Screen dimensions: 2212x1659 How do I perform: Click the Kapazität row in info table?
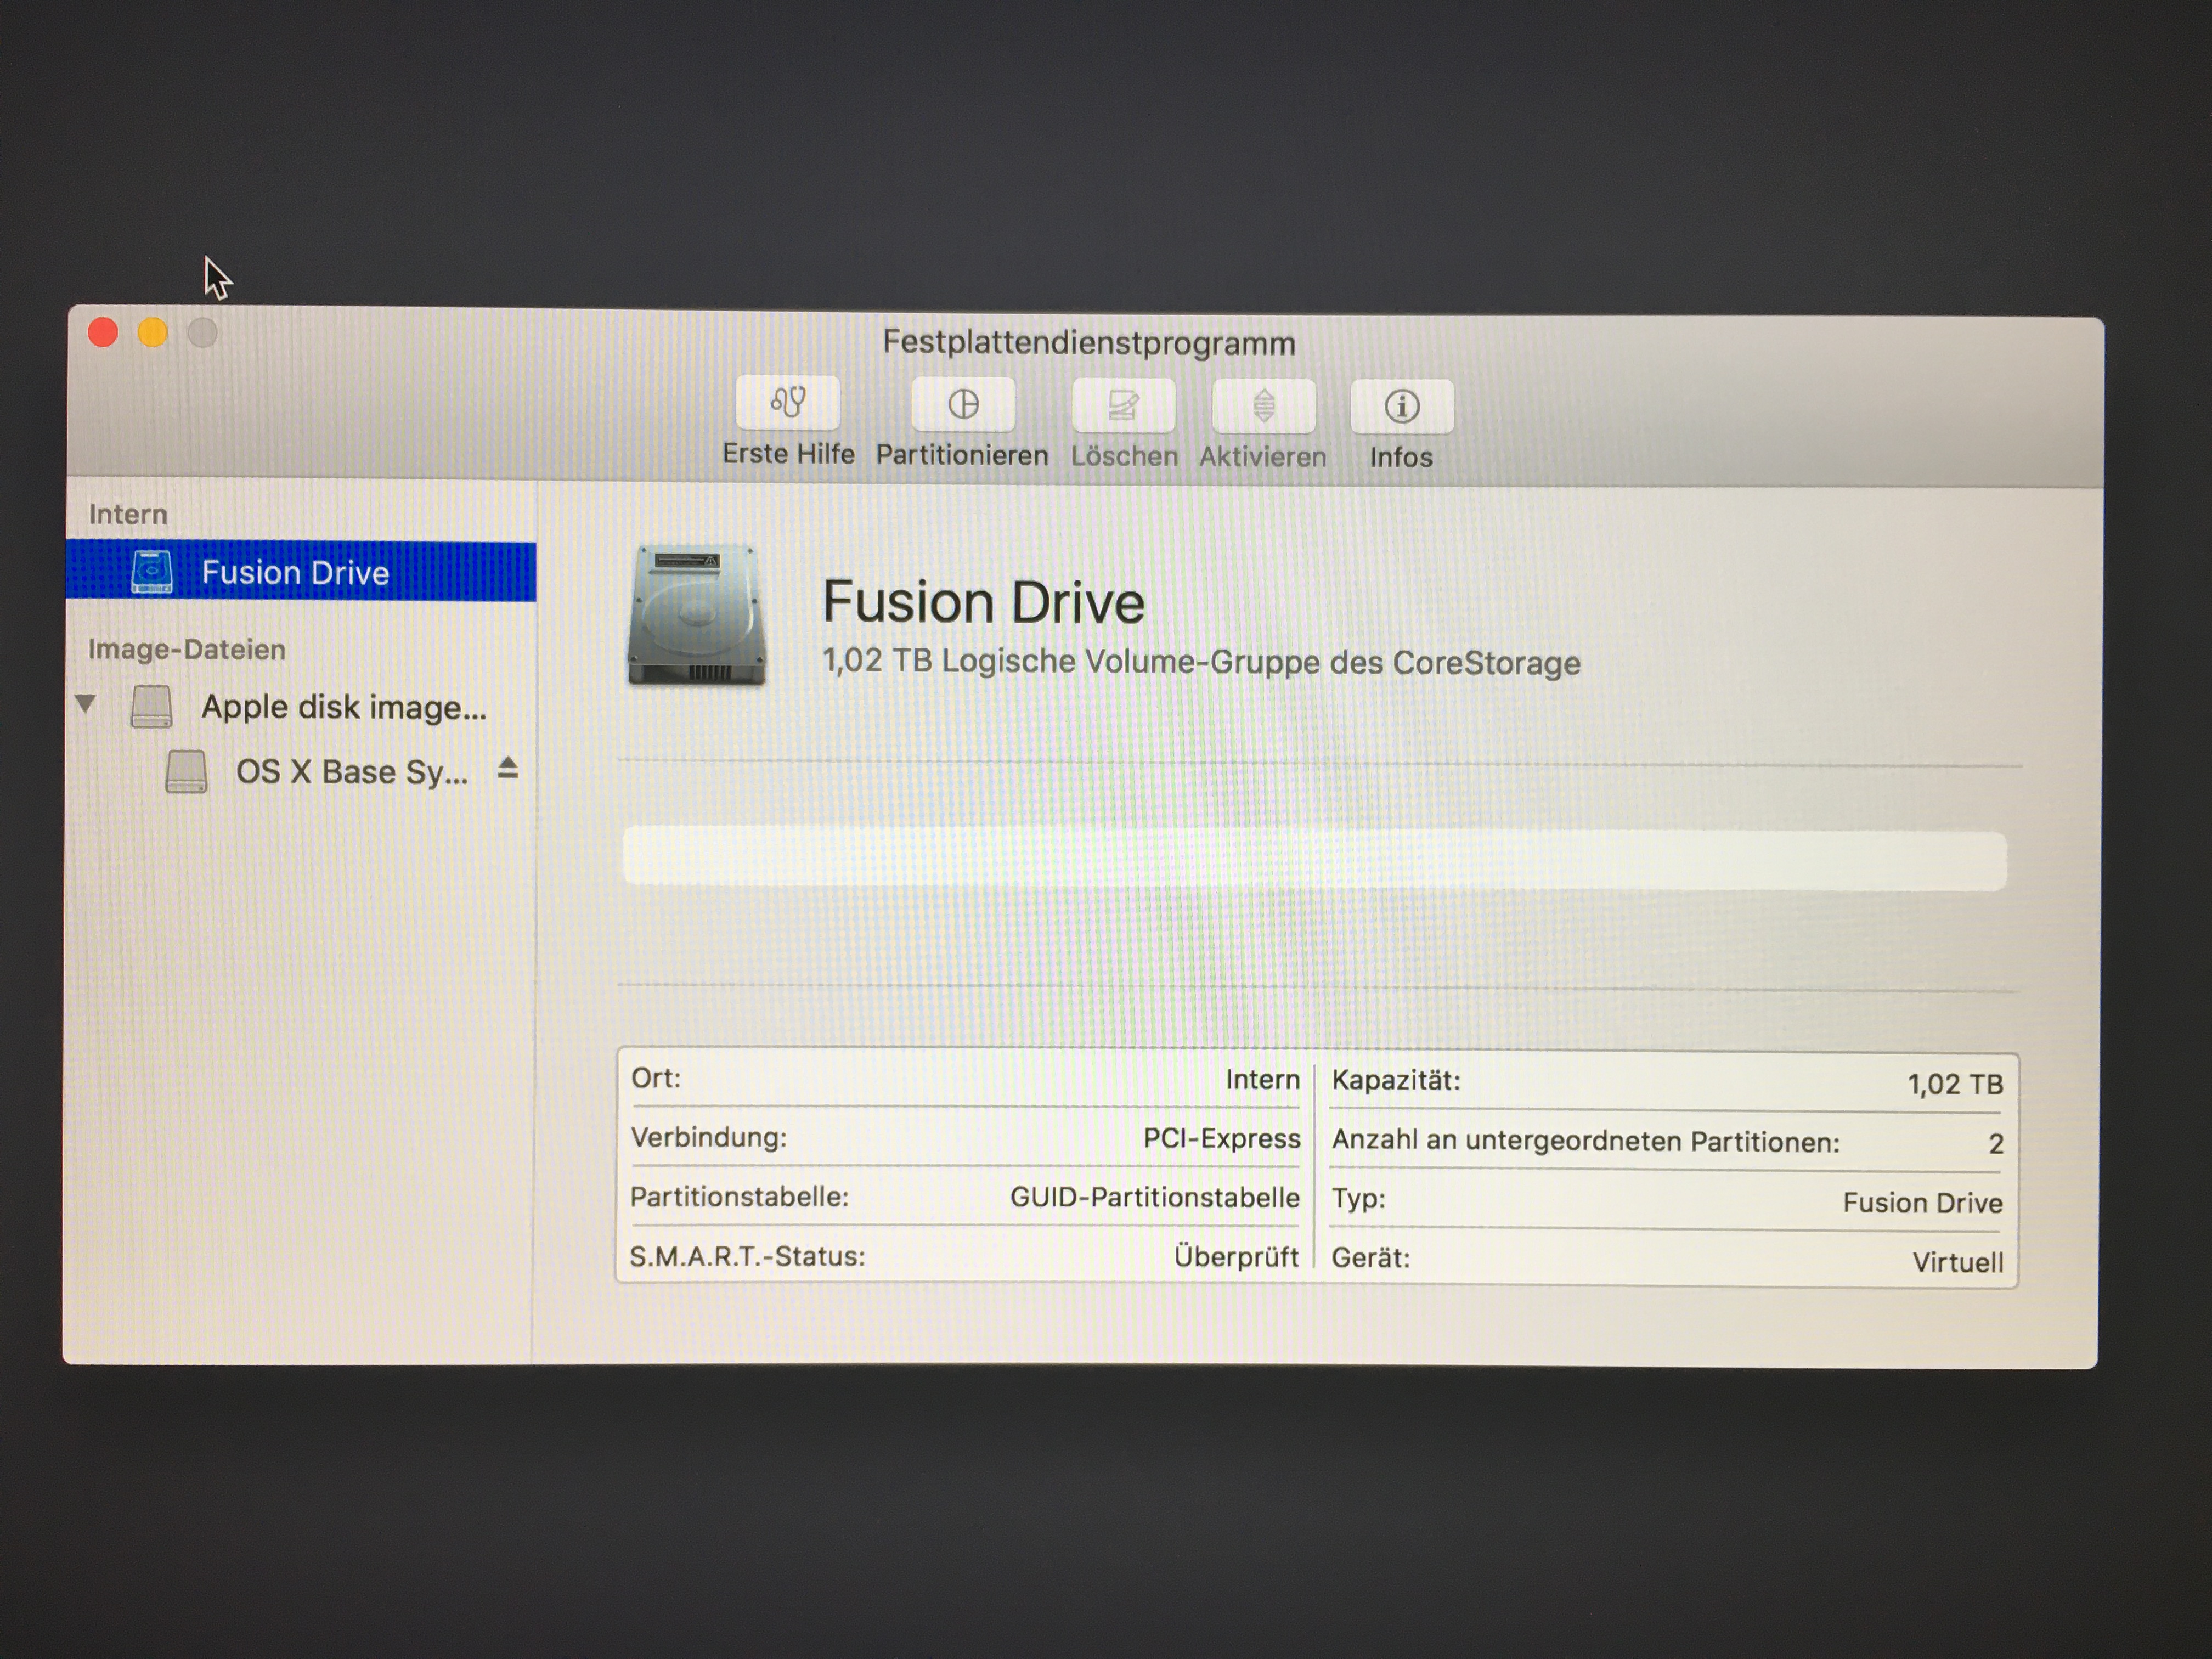click(x=1666, y=1082)
